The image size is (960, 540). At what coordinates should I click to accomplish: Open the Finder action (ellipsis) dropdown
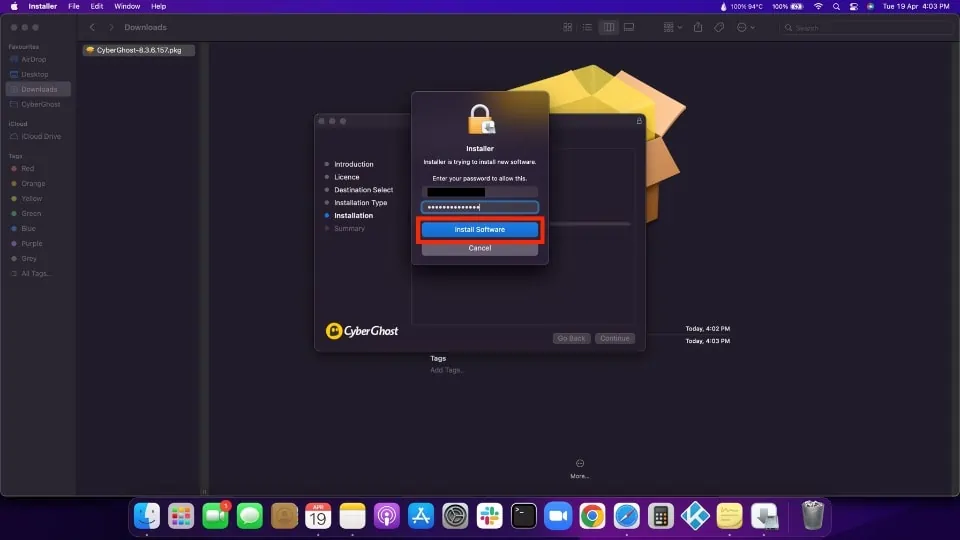(745, 28)
